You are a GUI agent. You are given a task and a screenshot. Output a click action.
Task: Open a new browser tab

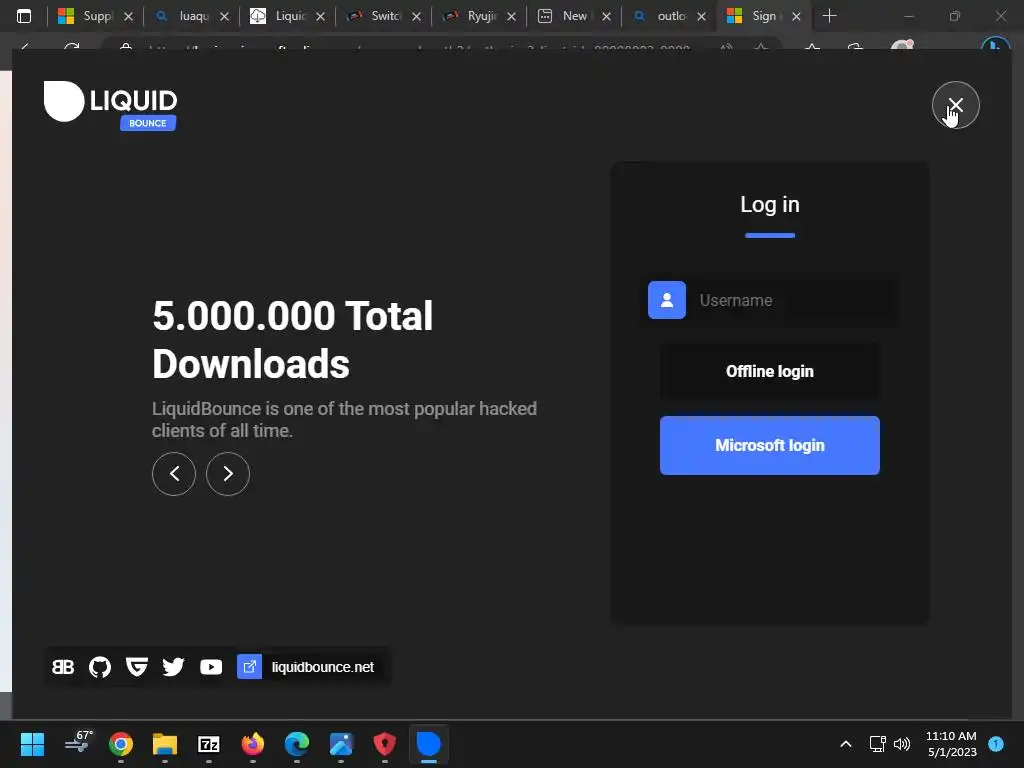point(829,16)
